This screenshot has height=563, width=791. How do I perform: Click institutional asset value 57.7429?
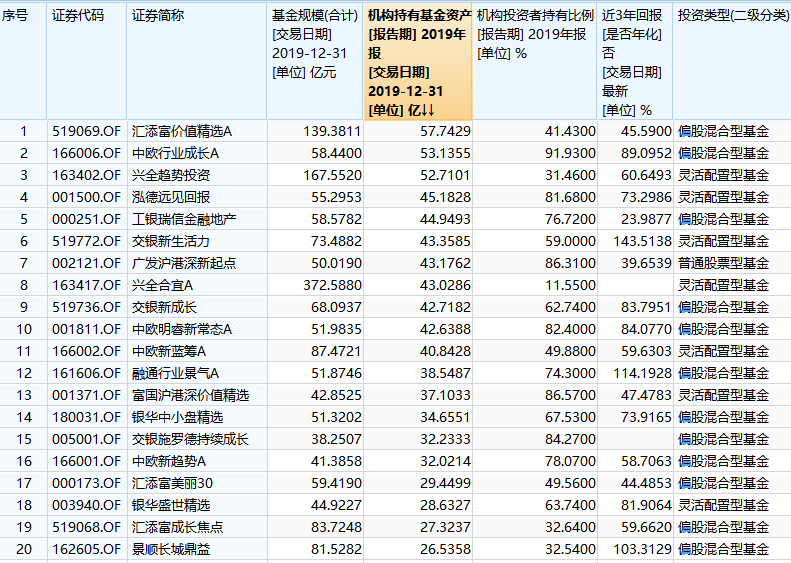445,132
